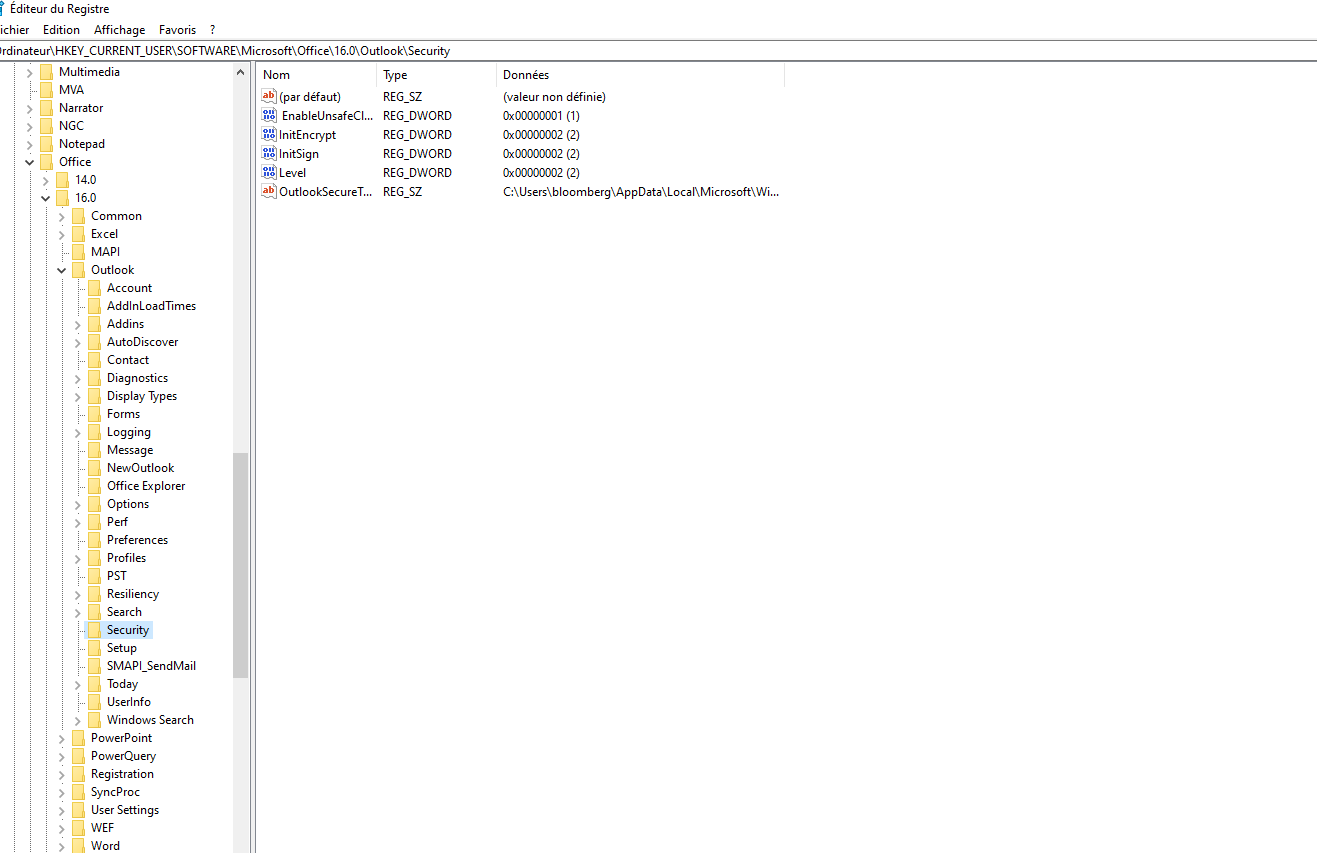This screenshot has width=1317, height=853.
Task: Click the Security folder icon in tree
Action: point(94,630)
